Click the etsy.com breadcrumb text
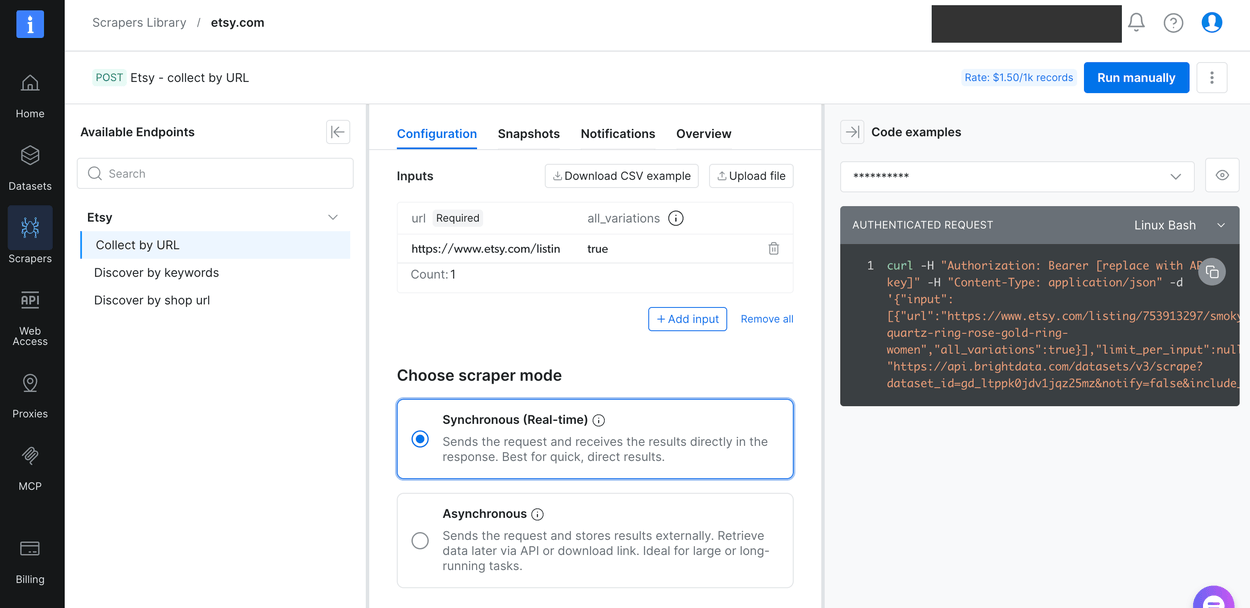This screenshot has height=608, width=1250. click(237, 22)
